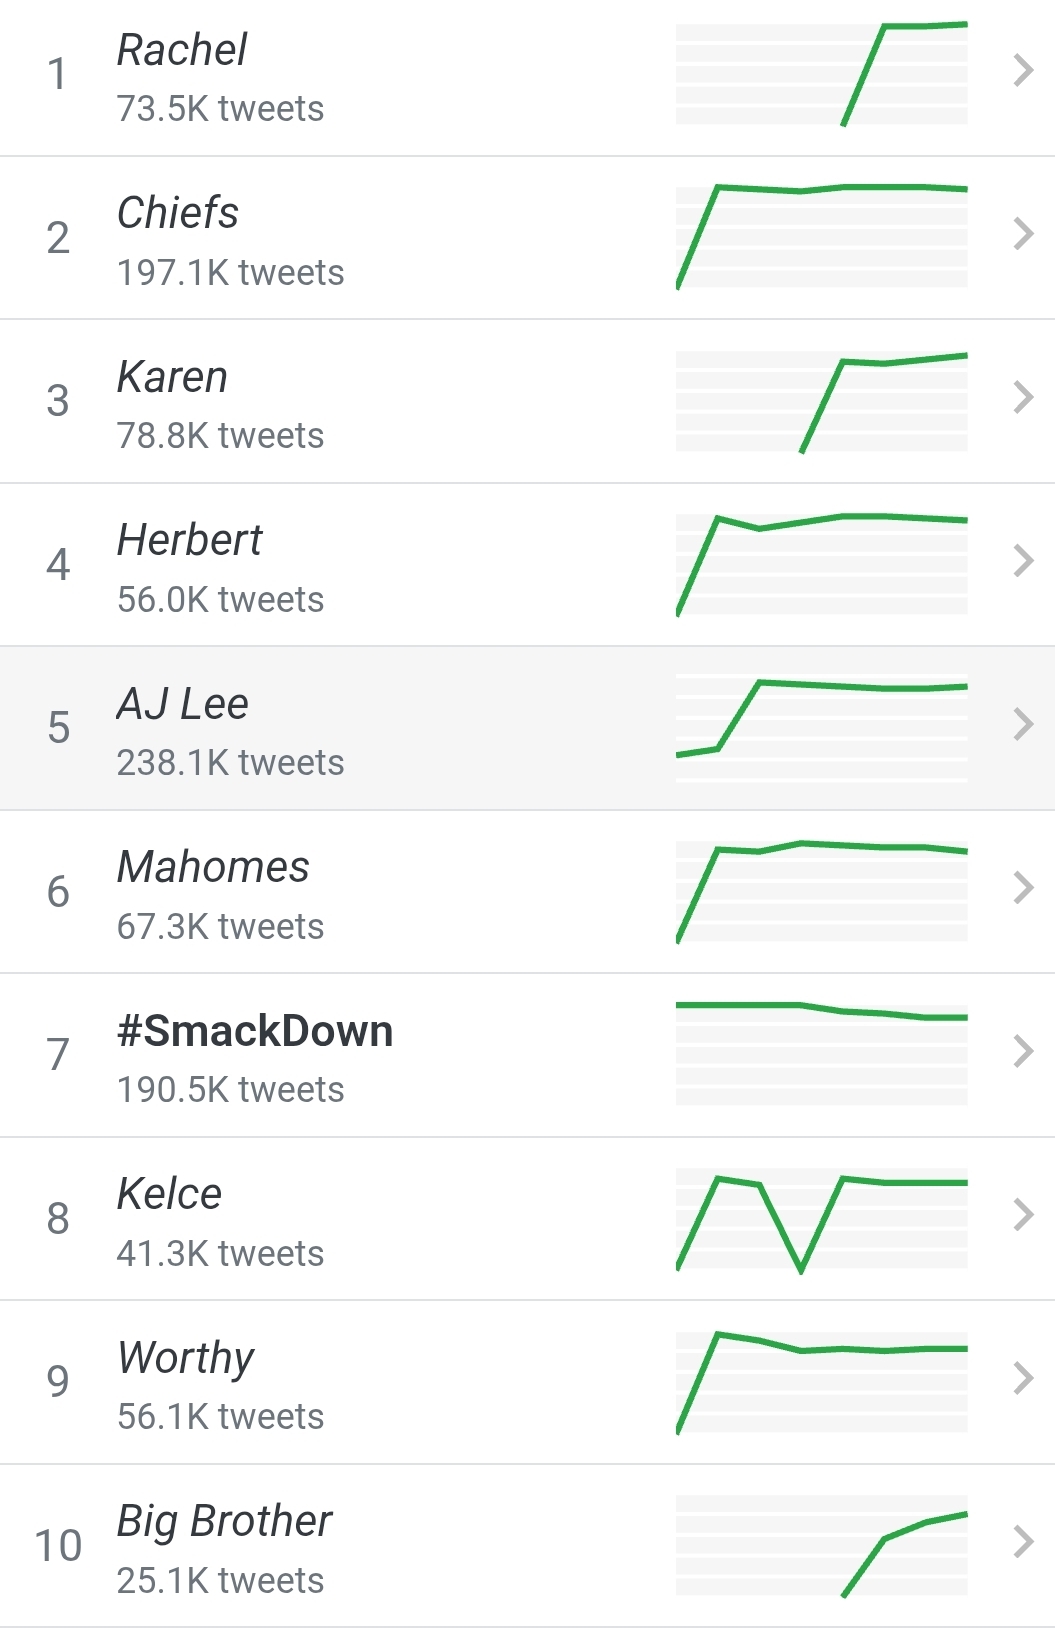Open Chiefs trend via right chevron

click(1022, 234)
